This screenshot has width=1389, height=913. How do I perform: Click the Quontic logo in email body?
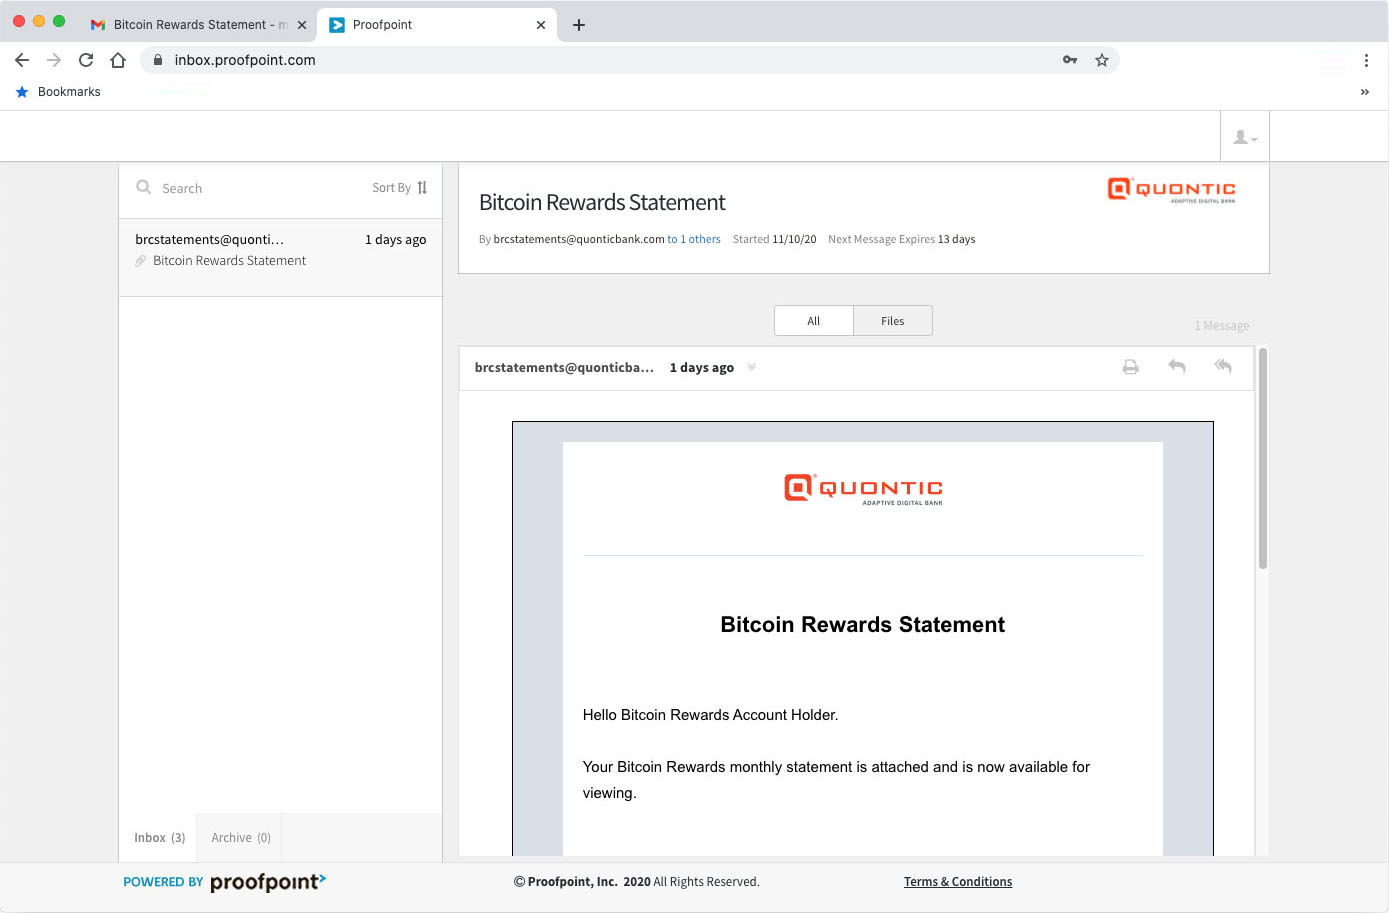pos(863,488)
